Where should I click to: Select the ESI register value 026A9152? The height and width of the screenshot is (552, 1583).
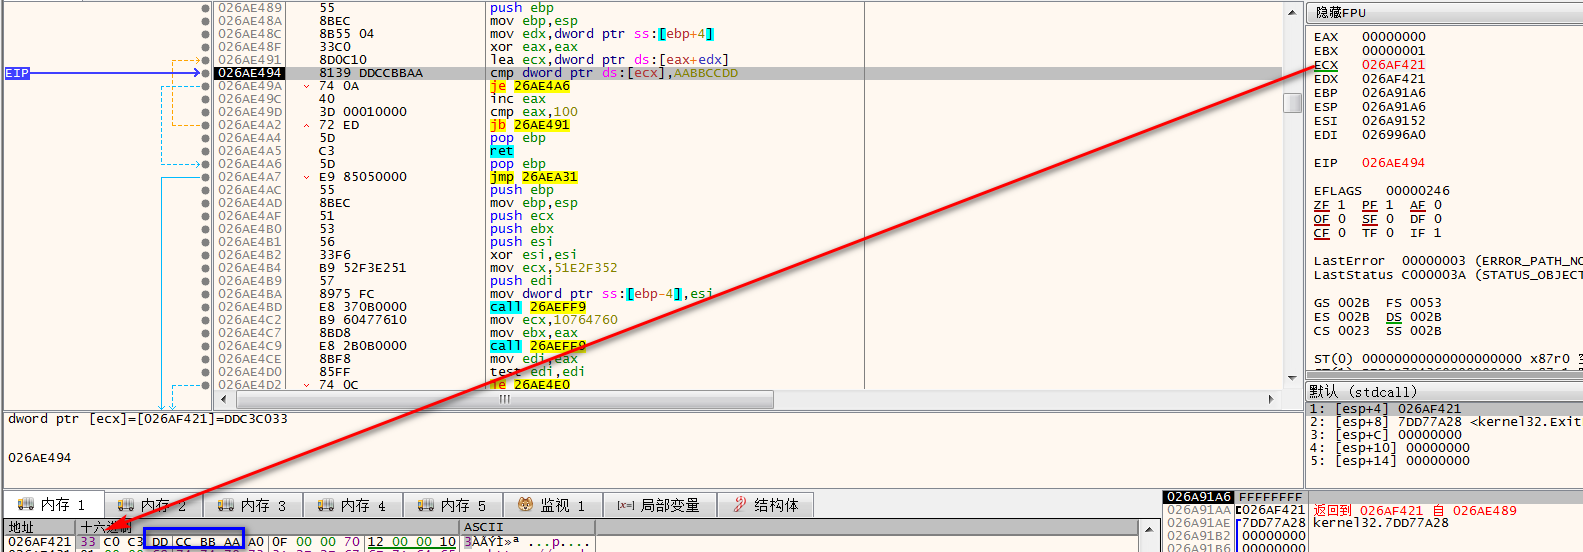tap(1394, 121)
